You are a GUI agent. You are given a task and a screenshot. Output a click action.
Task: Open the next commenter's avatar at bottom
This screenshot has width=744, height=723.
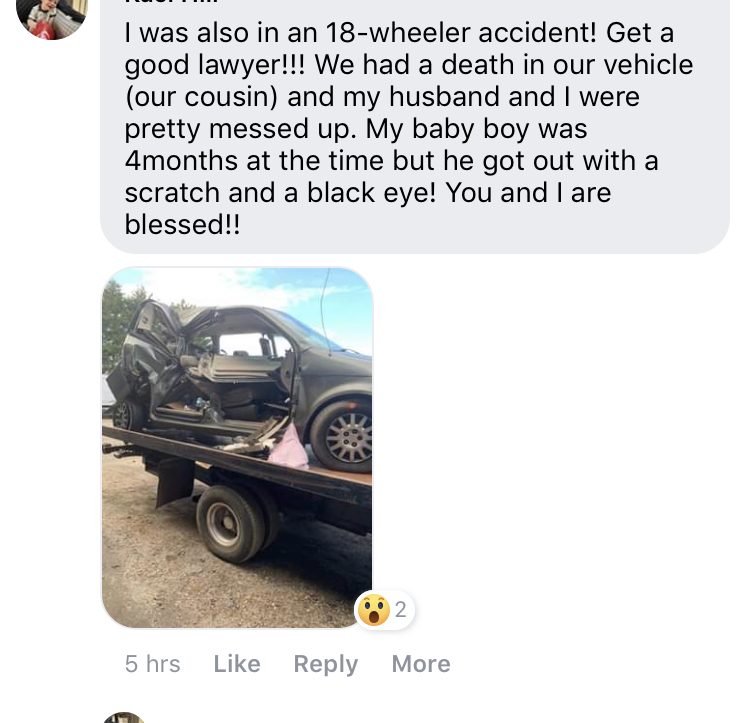coord(124,718)
